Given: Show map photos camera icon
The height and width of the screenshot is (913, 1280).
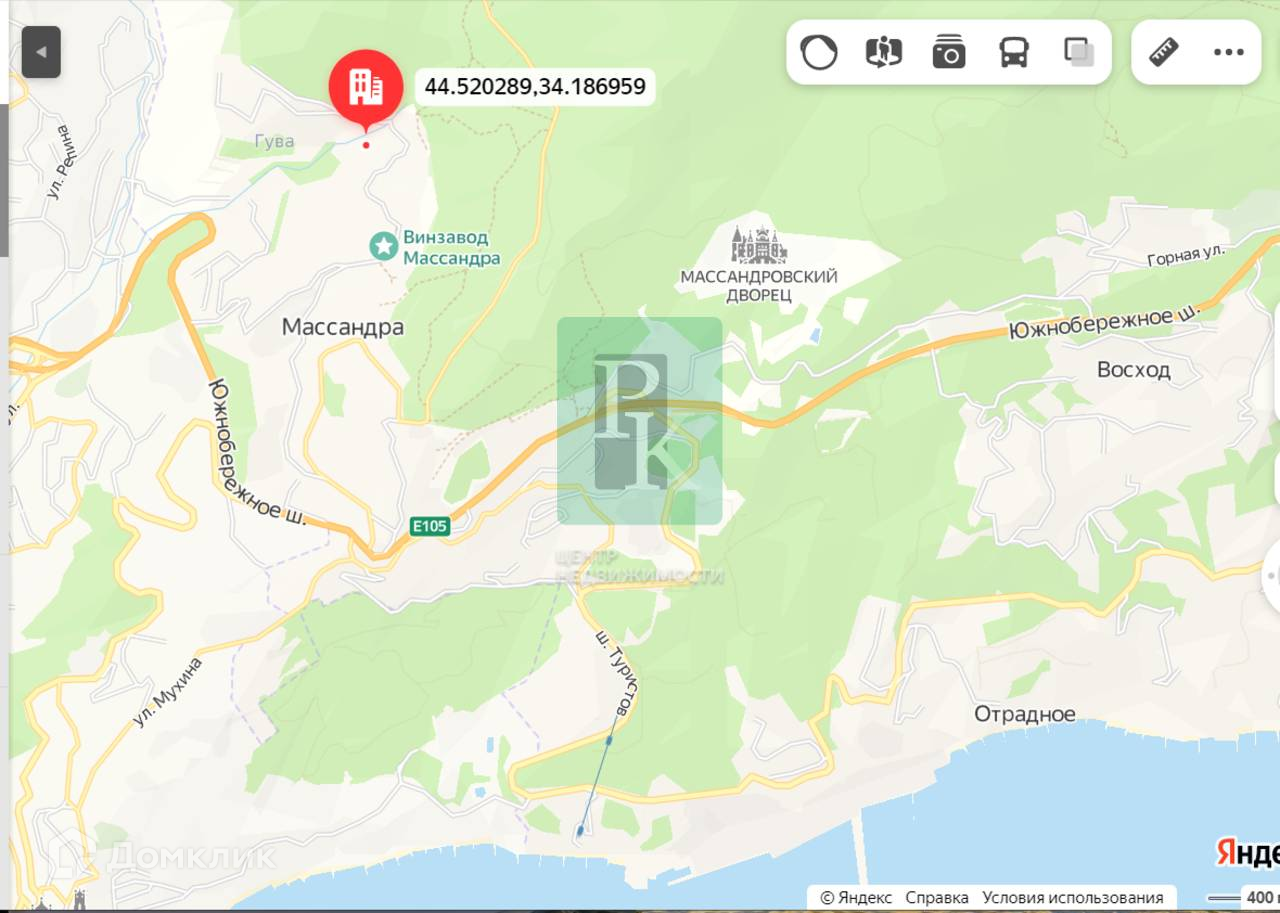Looking at the screenshot, I should coord(948,52).
